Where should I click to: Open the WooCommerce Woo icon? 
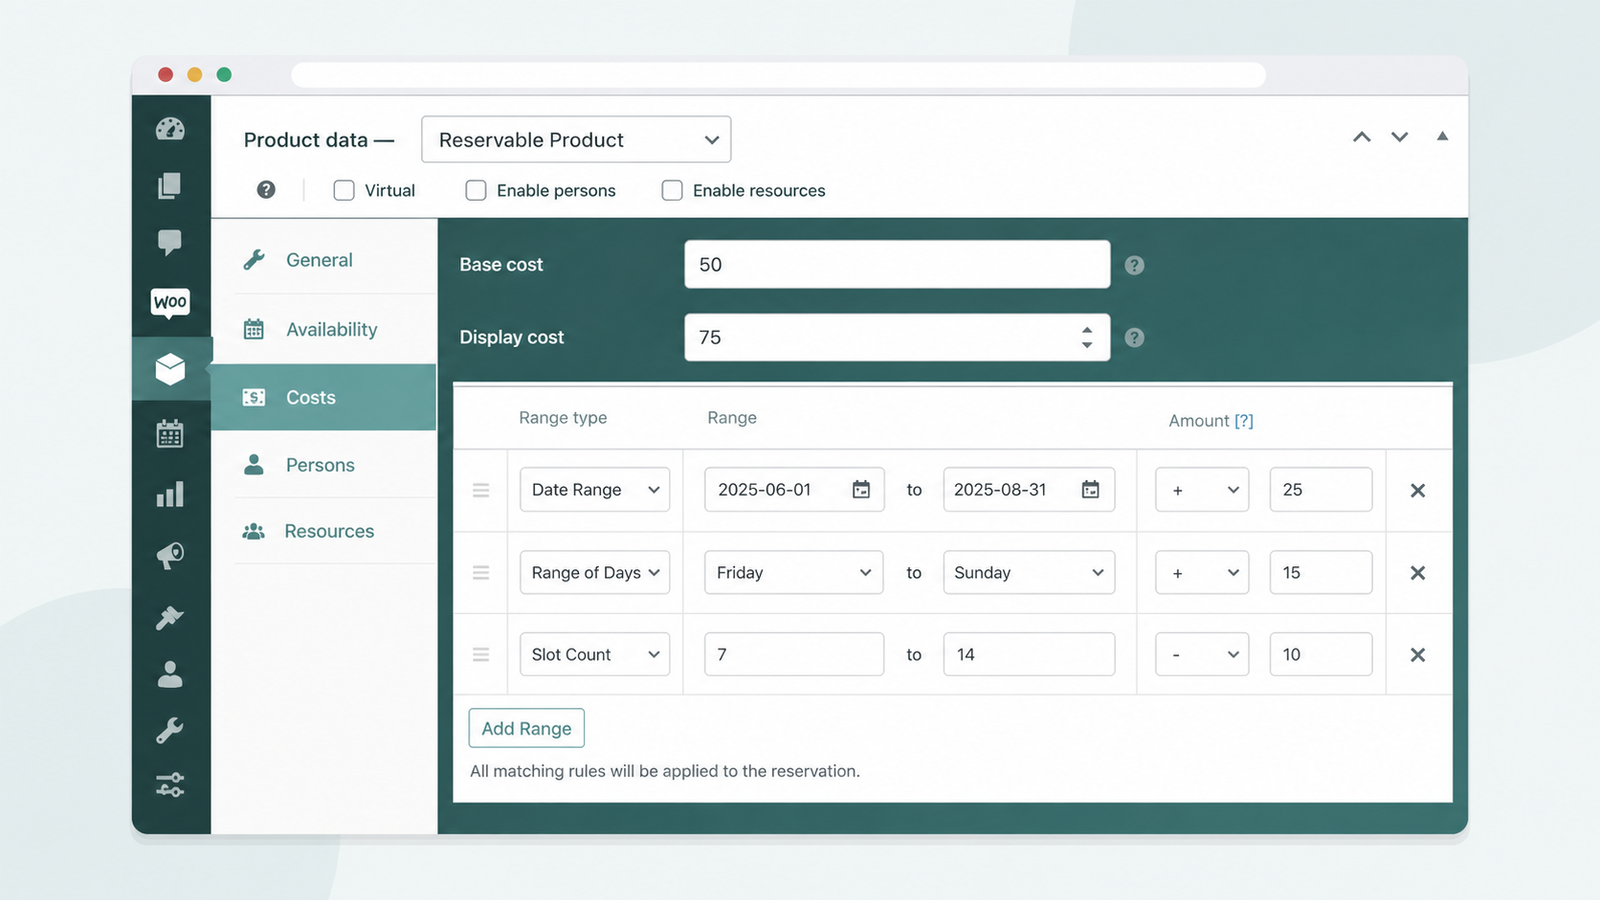(170, 302)
